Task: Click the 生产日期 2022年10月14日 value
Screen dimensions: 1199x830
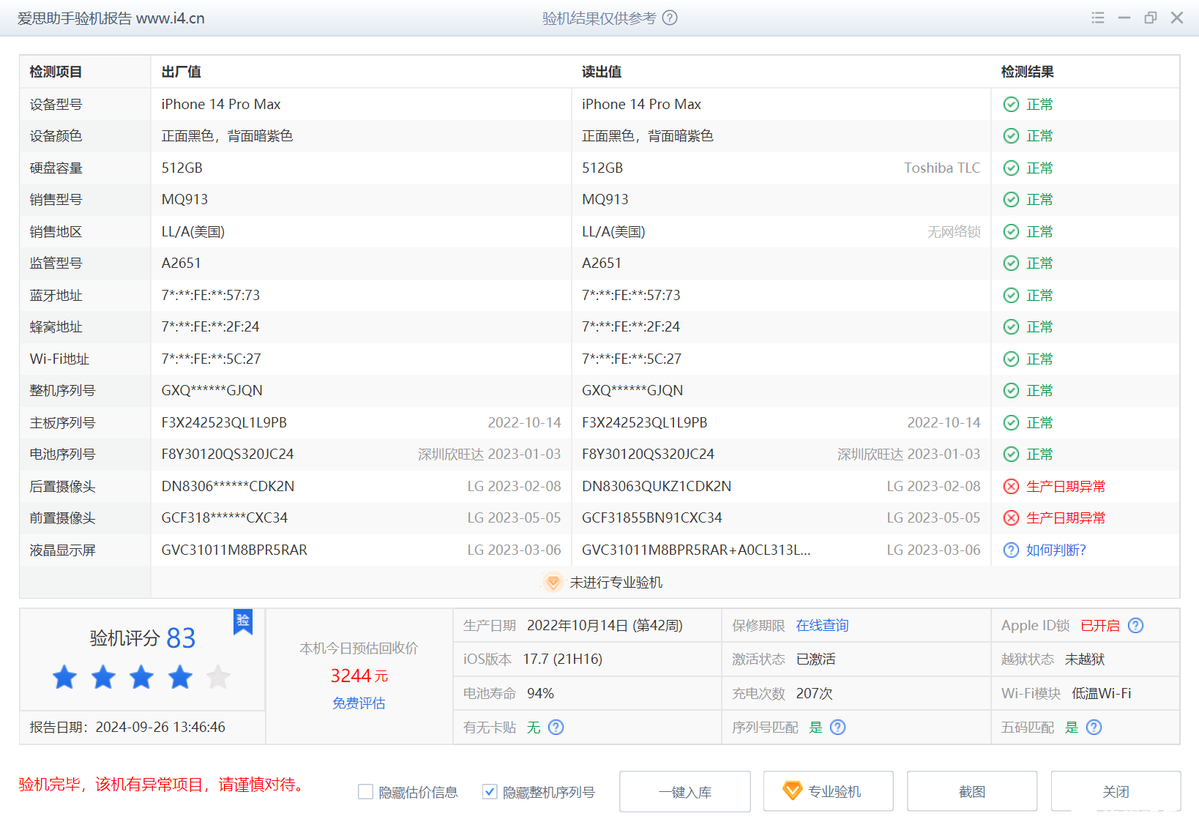Action: pyautogui.click(x=605, y=626)
